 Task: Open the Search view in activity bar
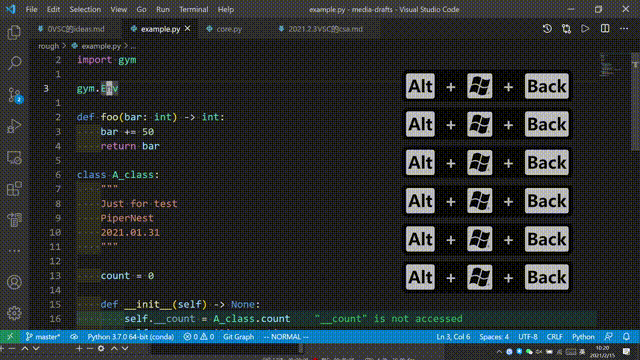[x=14, y=63]
